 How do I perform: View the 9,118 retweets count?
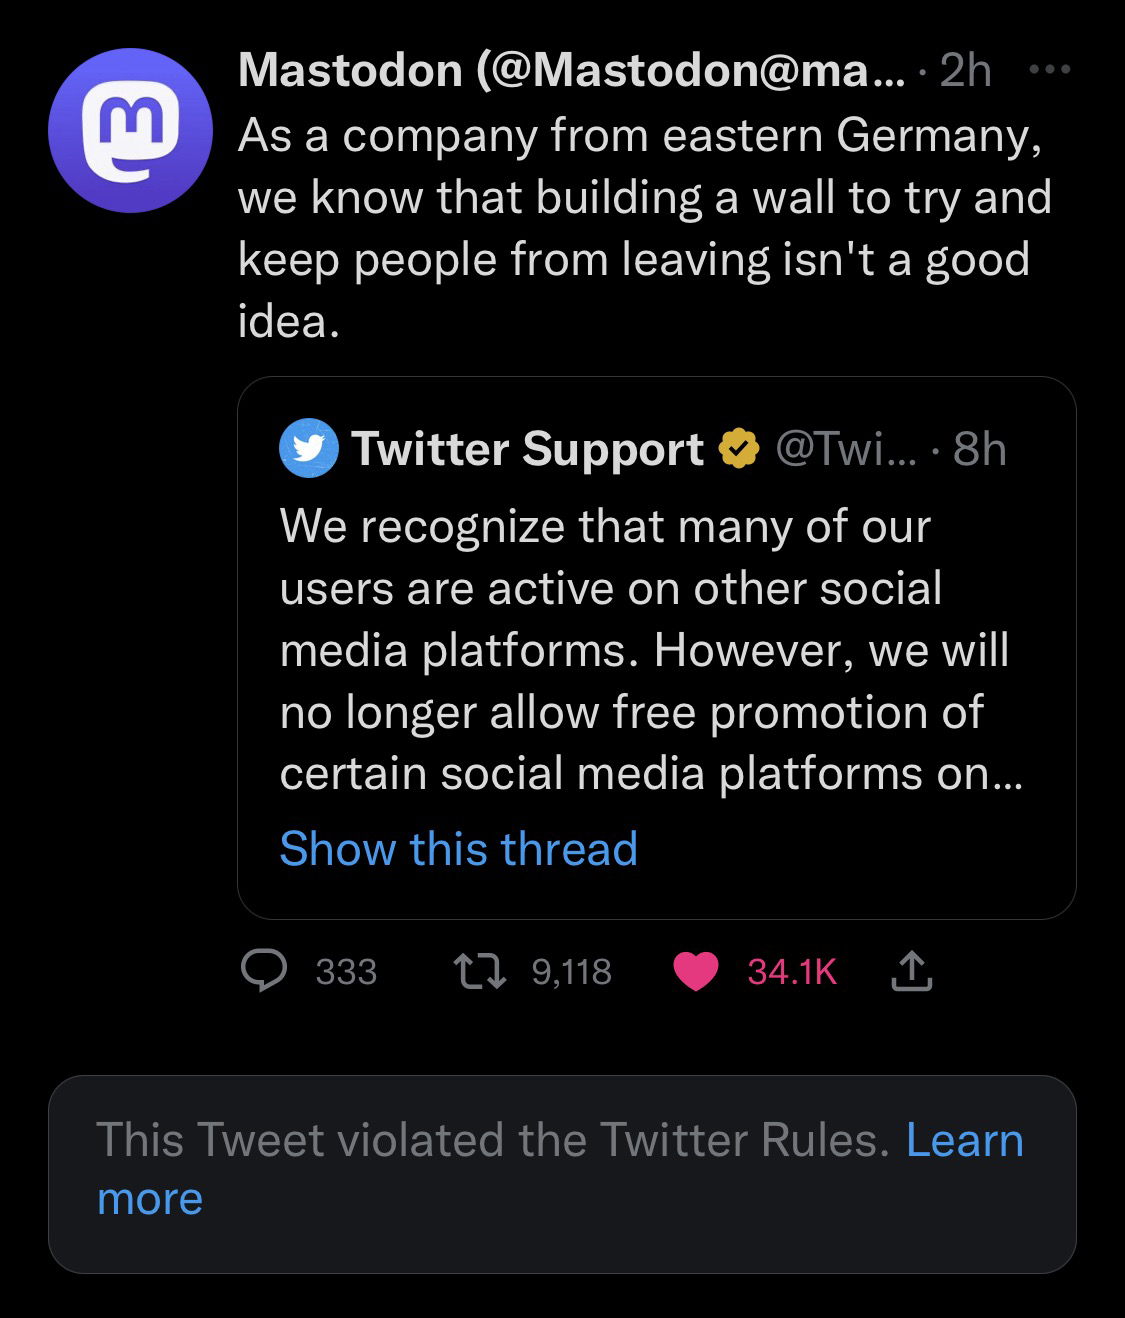click(571, 972)
